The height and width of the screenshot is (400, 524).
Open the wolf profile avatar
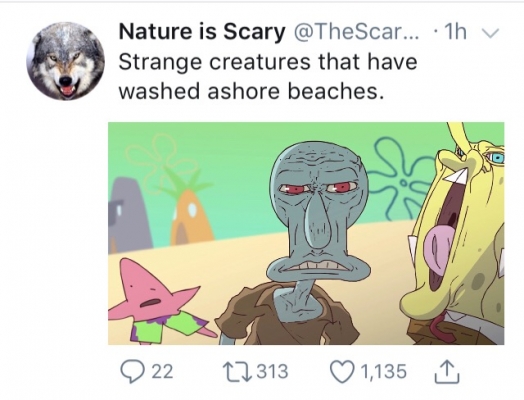[66, 61]
